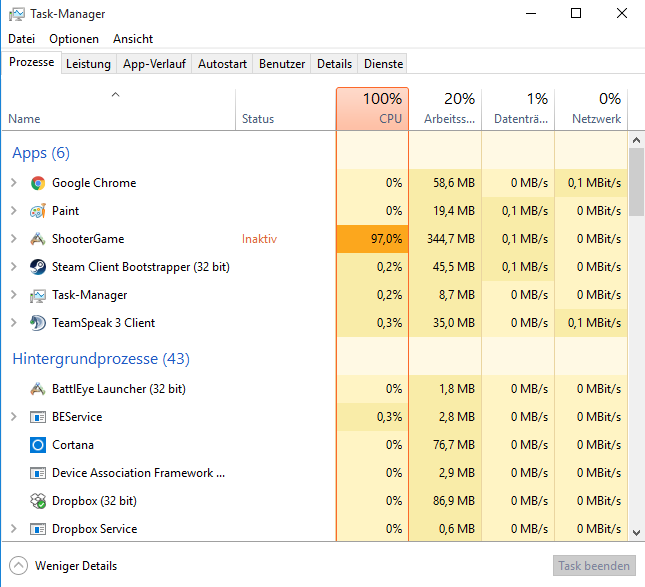
Task: Click the '97,0%' CPU cell
Action: pos(372,239)
